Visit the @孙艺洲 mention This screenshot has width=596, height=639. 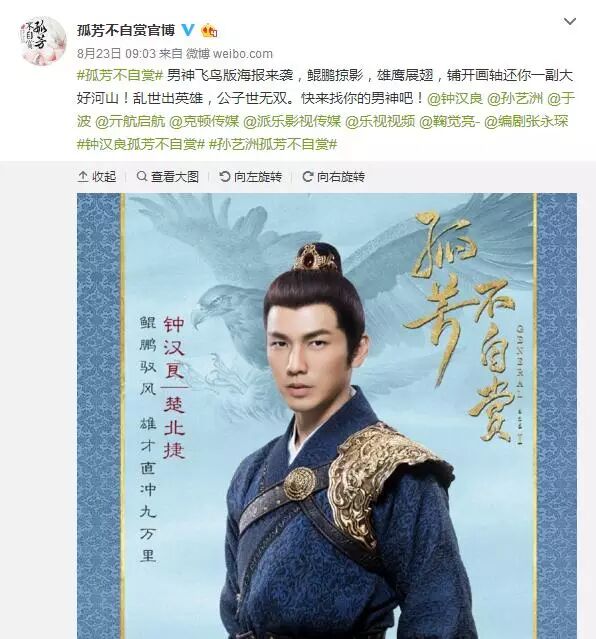click(515, 98)
